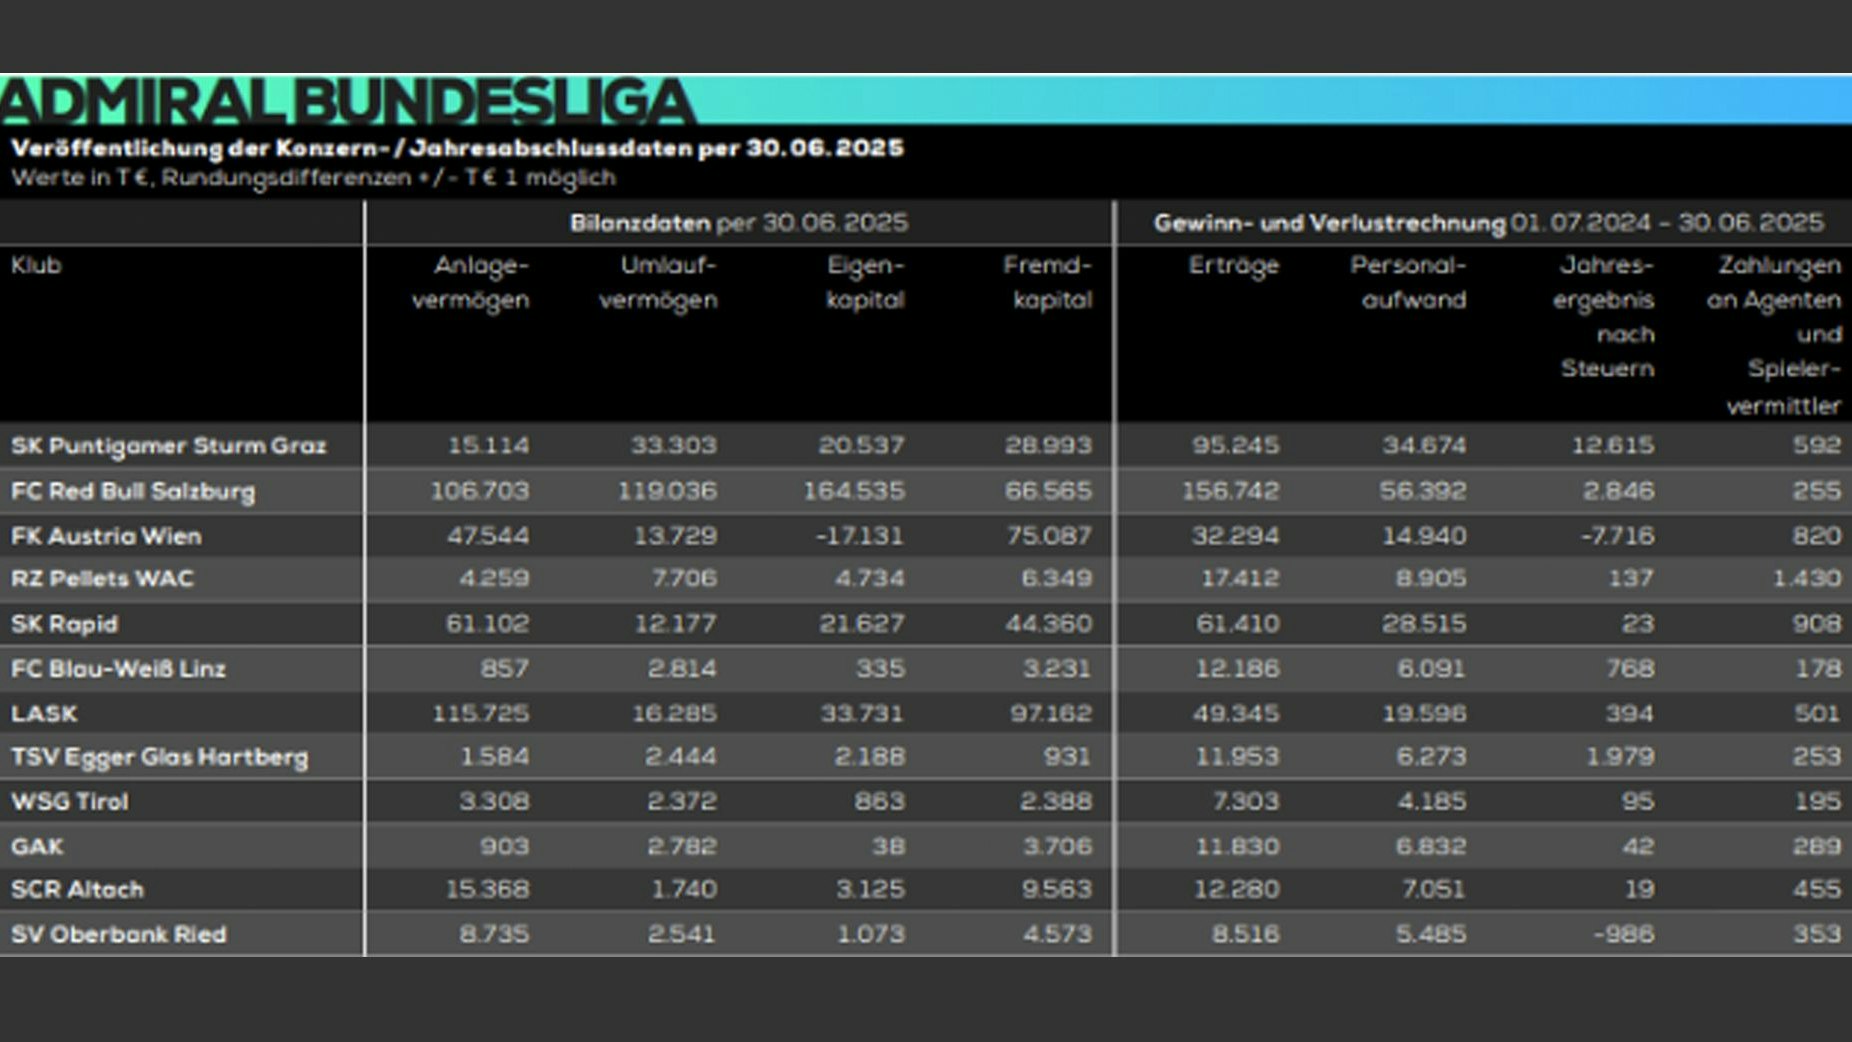Click the LASK club name
The image size is (1852, 1042).
(44, 714)
